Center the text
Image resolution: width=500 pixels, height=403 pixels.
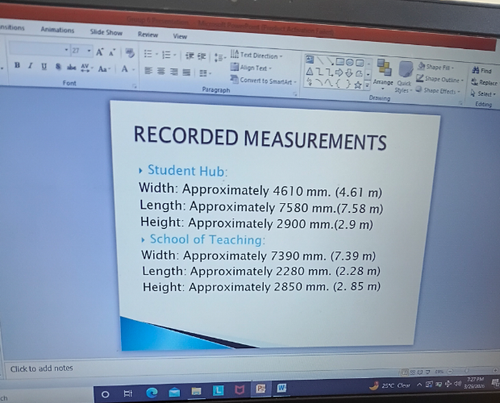click(161, 71)
